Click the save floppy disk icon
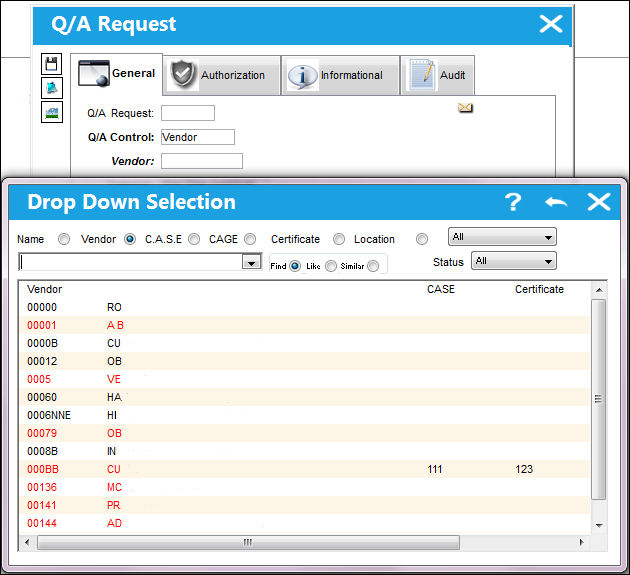Screen dimensions: 630x575 tap(51, 64)
